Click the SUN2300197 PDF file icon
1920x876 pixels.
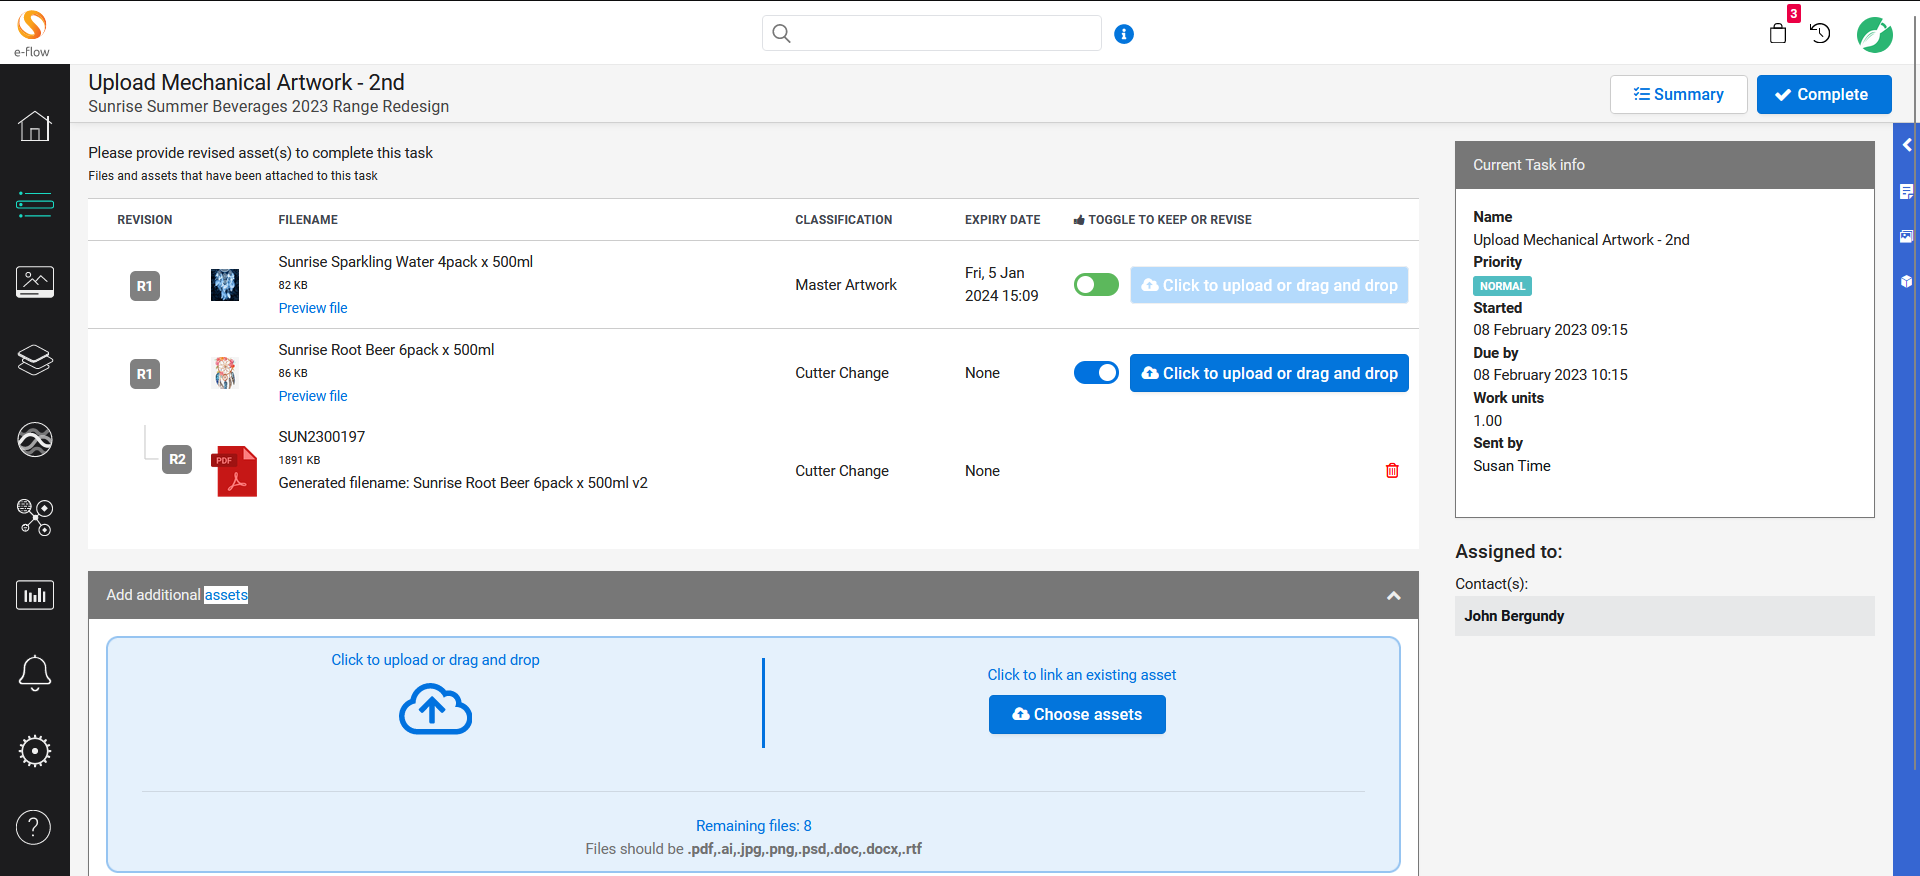click(236, 471)
